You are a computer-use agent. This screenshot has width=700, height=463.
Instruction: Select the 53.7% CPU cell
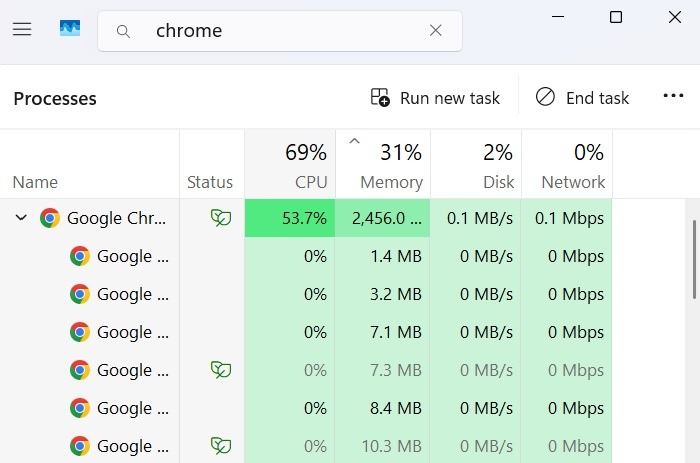(x=290, y=218)
